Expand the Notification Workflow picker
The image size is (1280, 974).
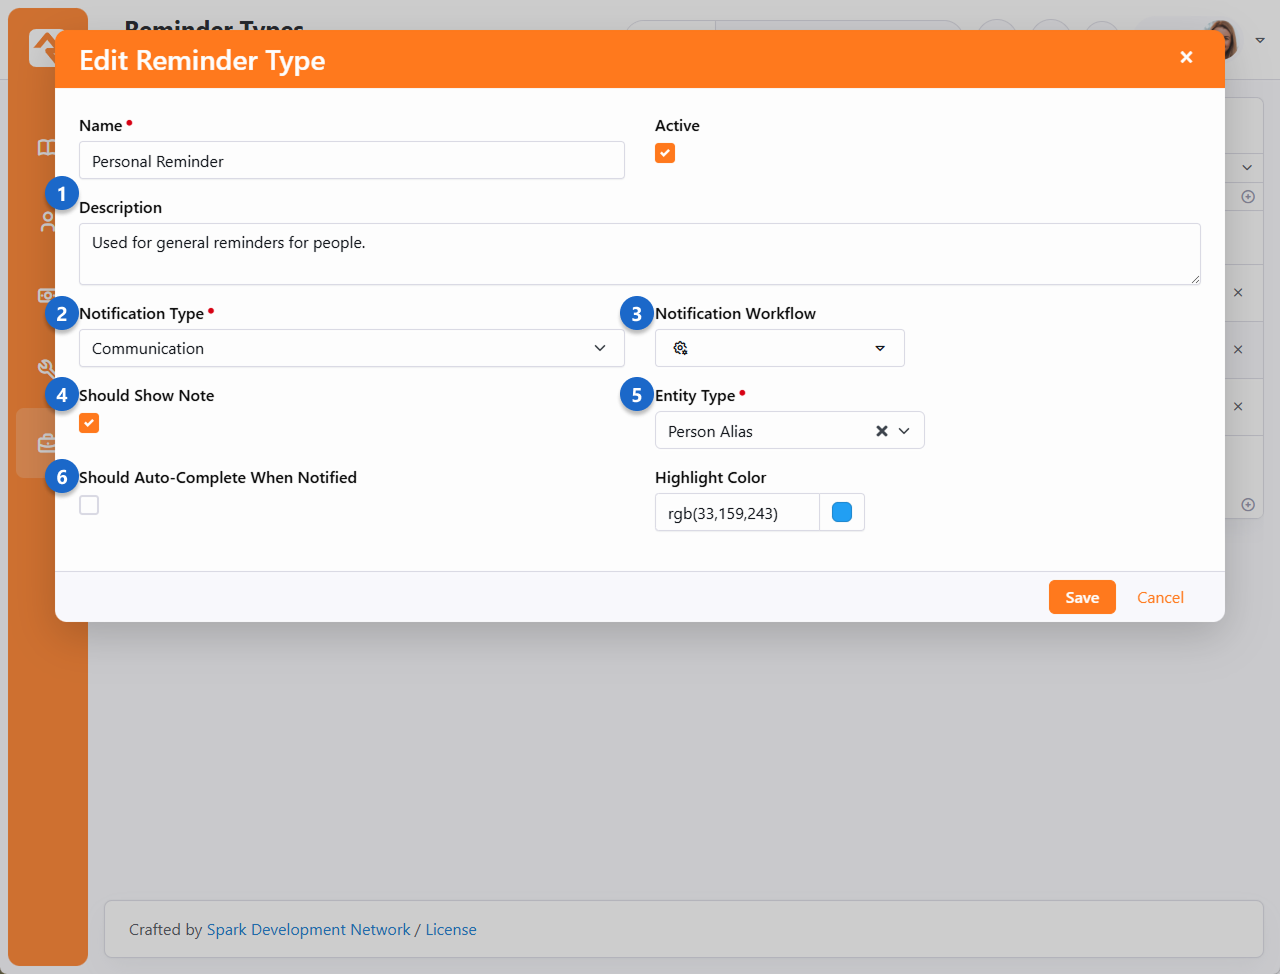click(x=879, y=348)
